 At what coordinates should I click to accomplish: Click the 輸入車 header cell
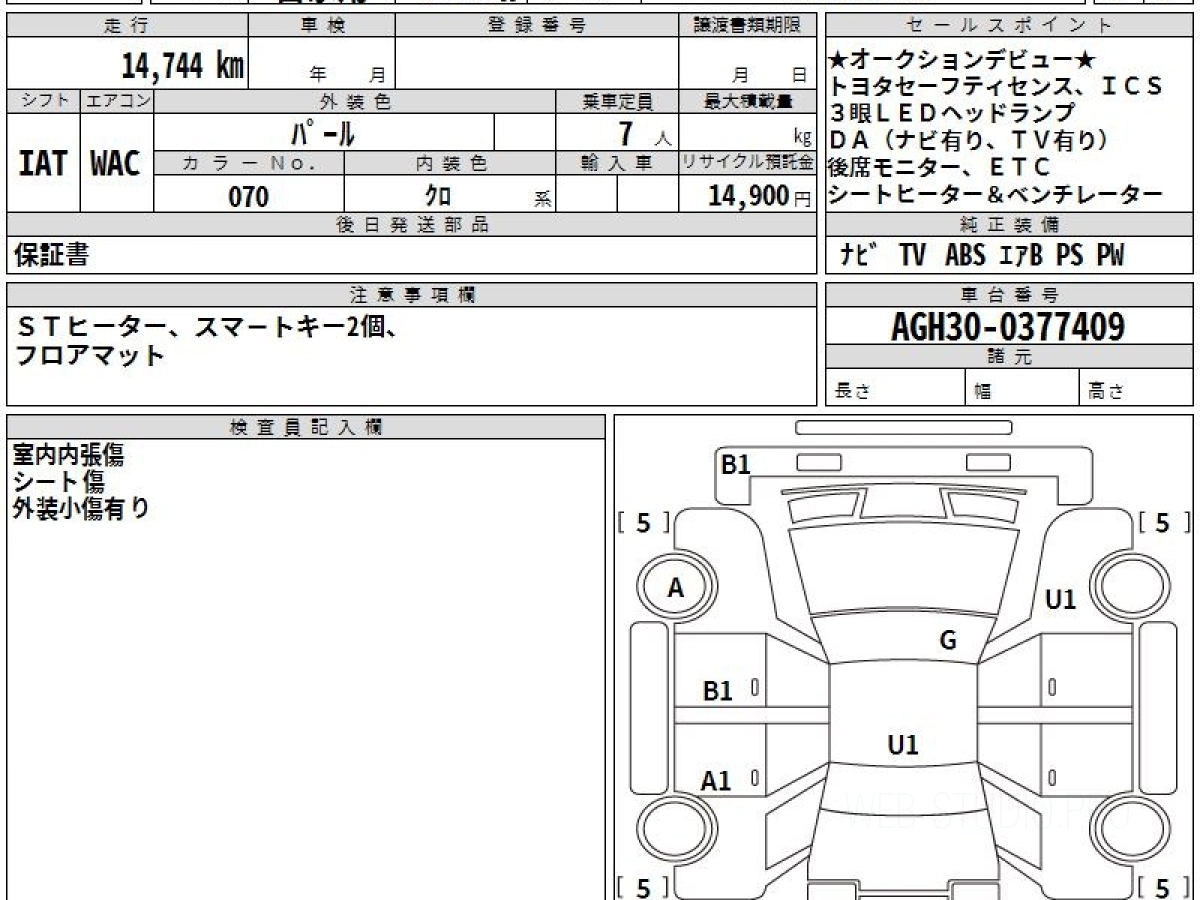617,163
